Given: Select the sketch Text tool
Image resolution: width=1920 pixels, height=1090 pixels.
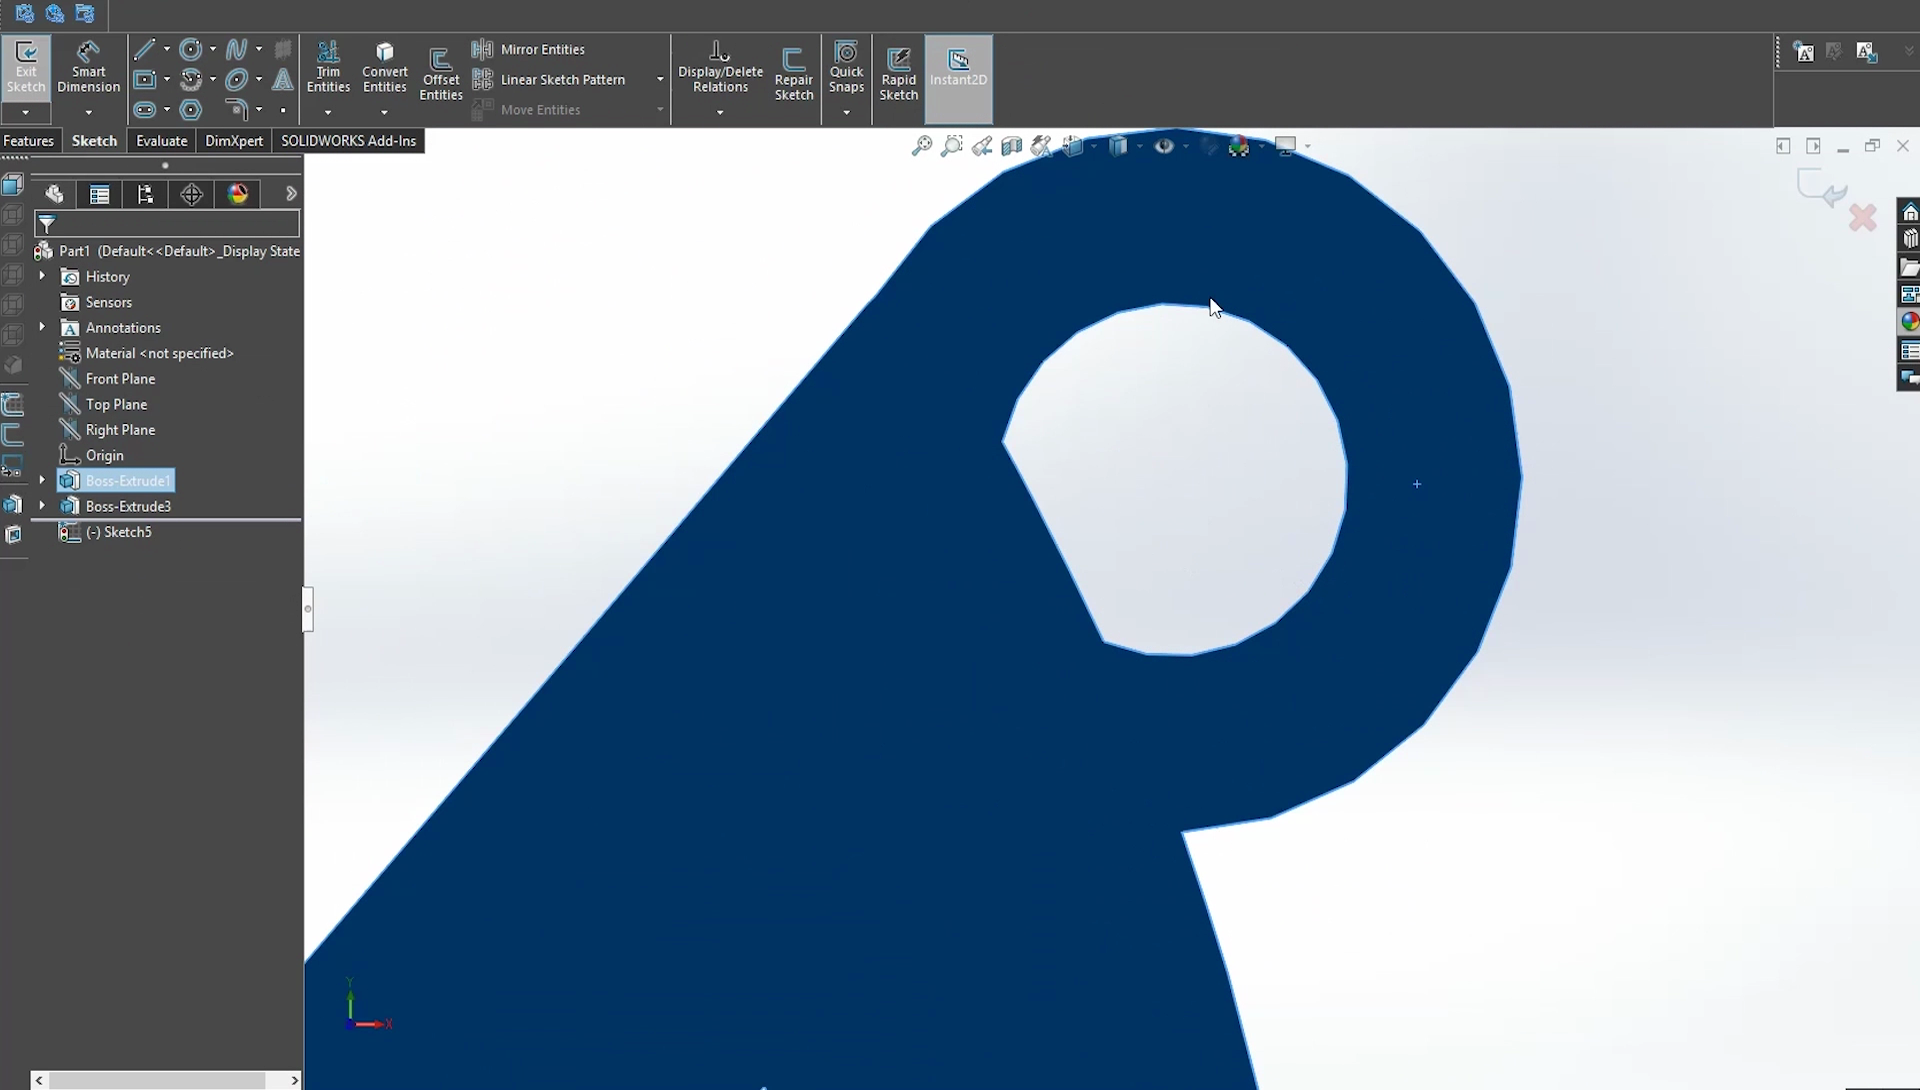Looking at the screenshot, I should pyautogui.click(x=283, y=79).
